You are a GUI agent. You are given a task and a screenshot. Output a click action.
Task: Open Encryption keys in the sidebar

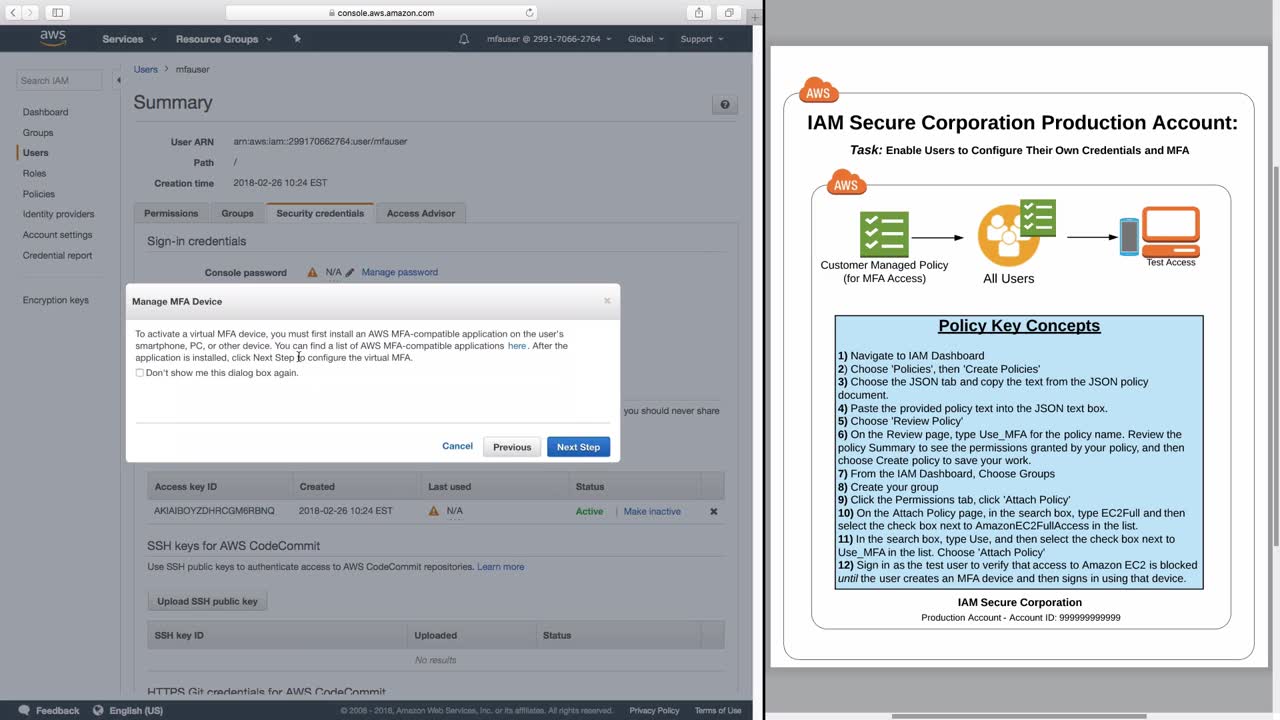point(56,300)
